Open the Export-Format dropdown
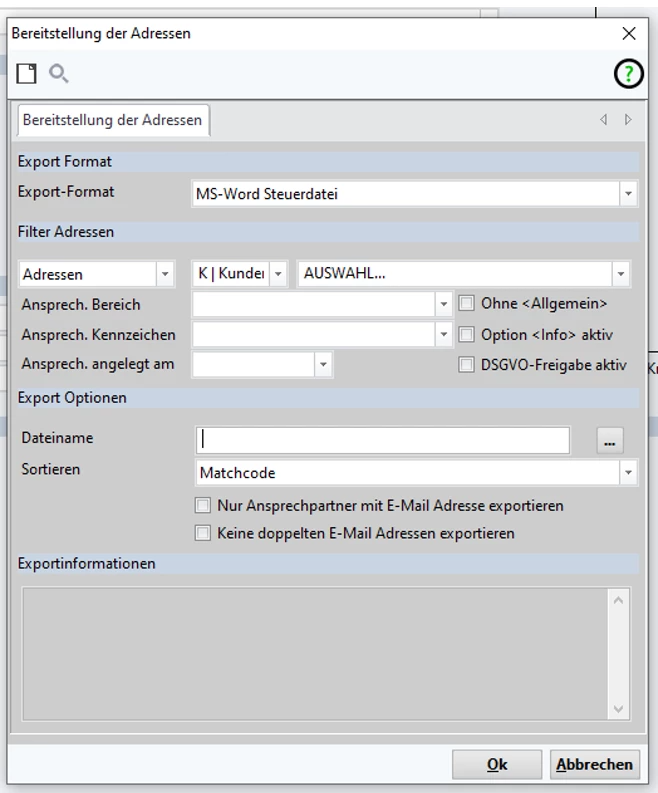 (627, 194)
